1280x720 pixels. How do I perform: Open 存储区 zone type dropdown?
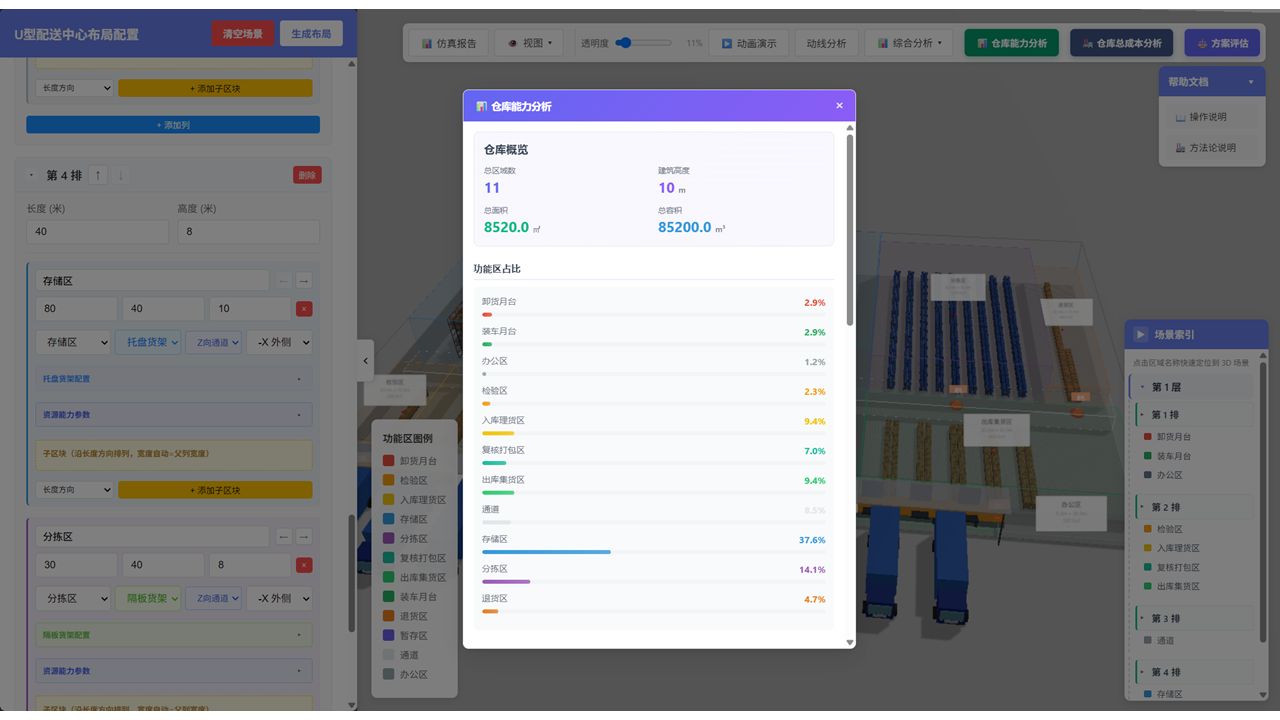pos(73,342)
